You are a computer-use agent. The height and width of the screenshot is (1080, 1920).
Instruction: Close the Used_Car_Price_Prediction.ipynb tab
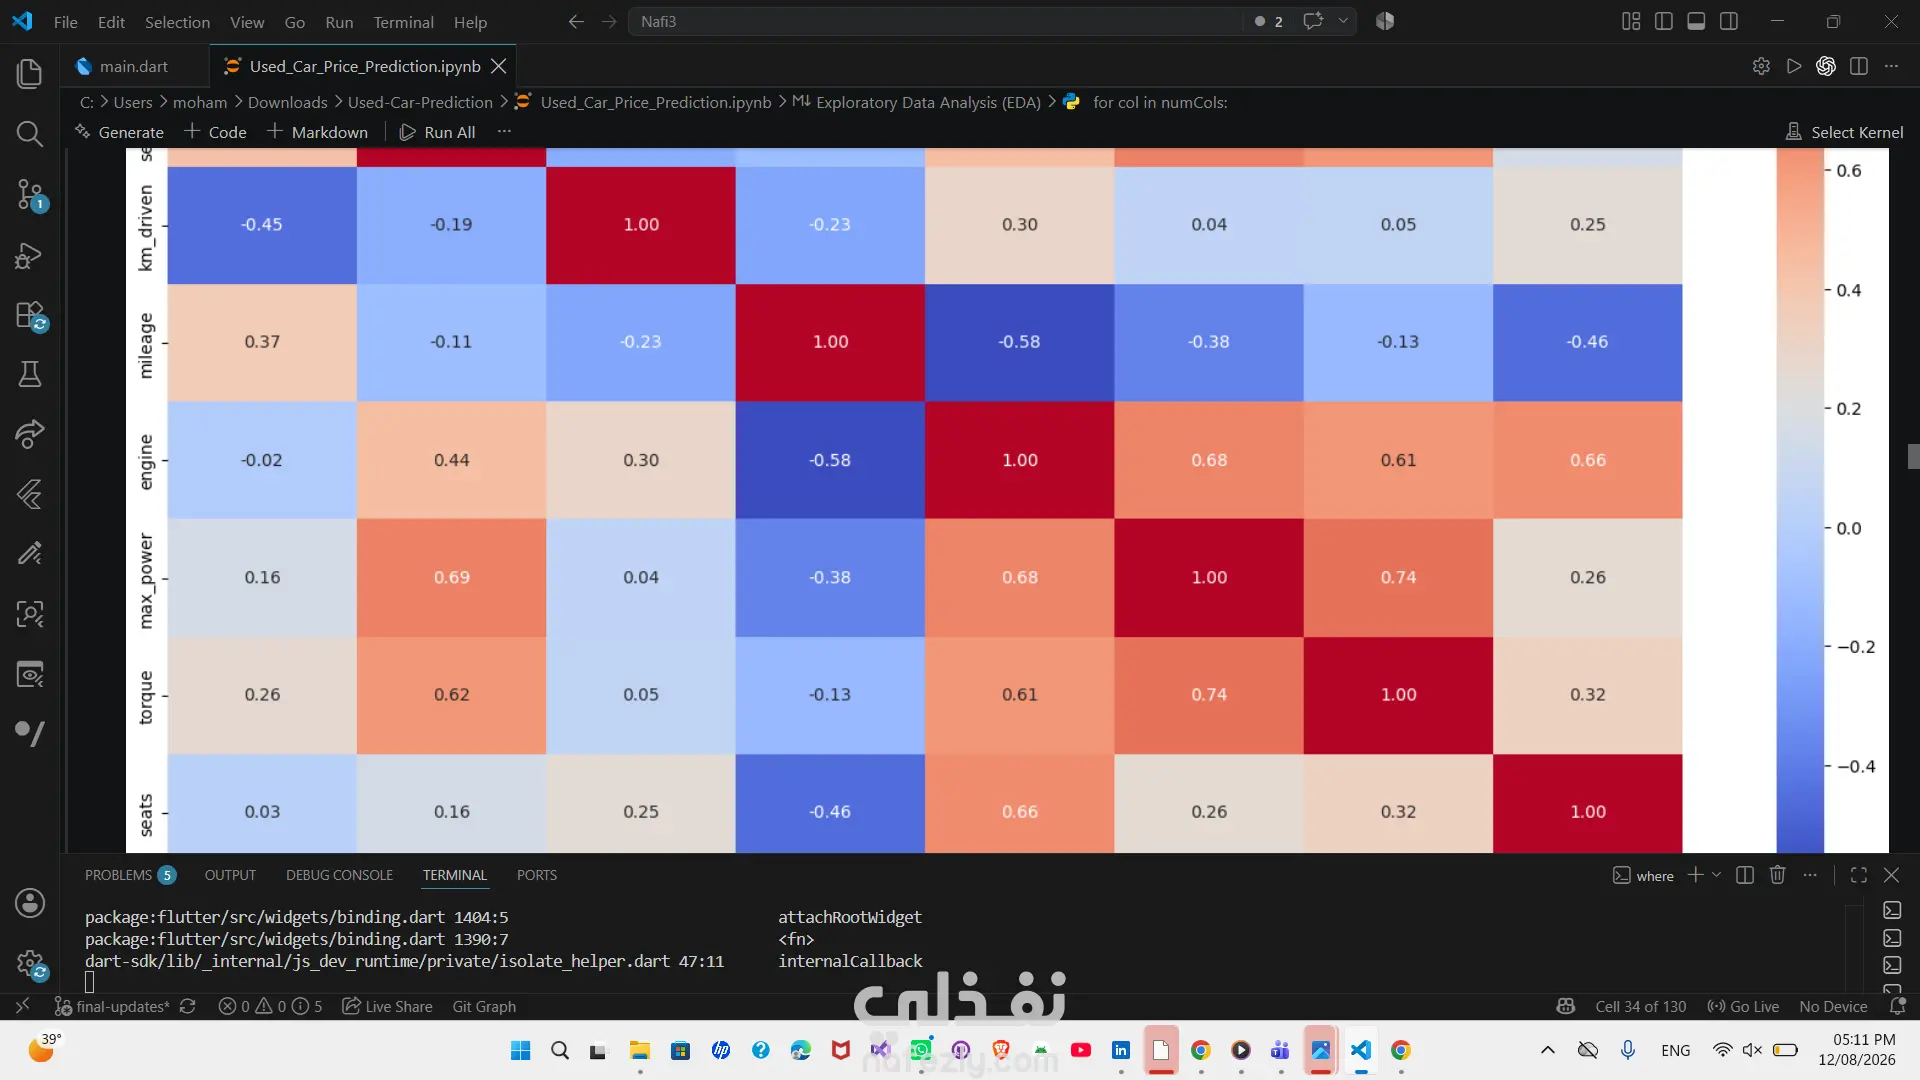pos(498,66)
